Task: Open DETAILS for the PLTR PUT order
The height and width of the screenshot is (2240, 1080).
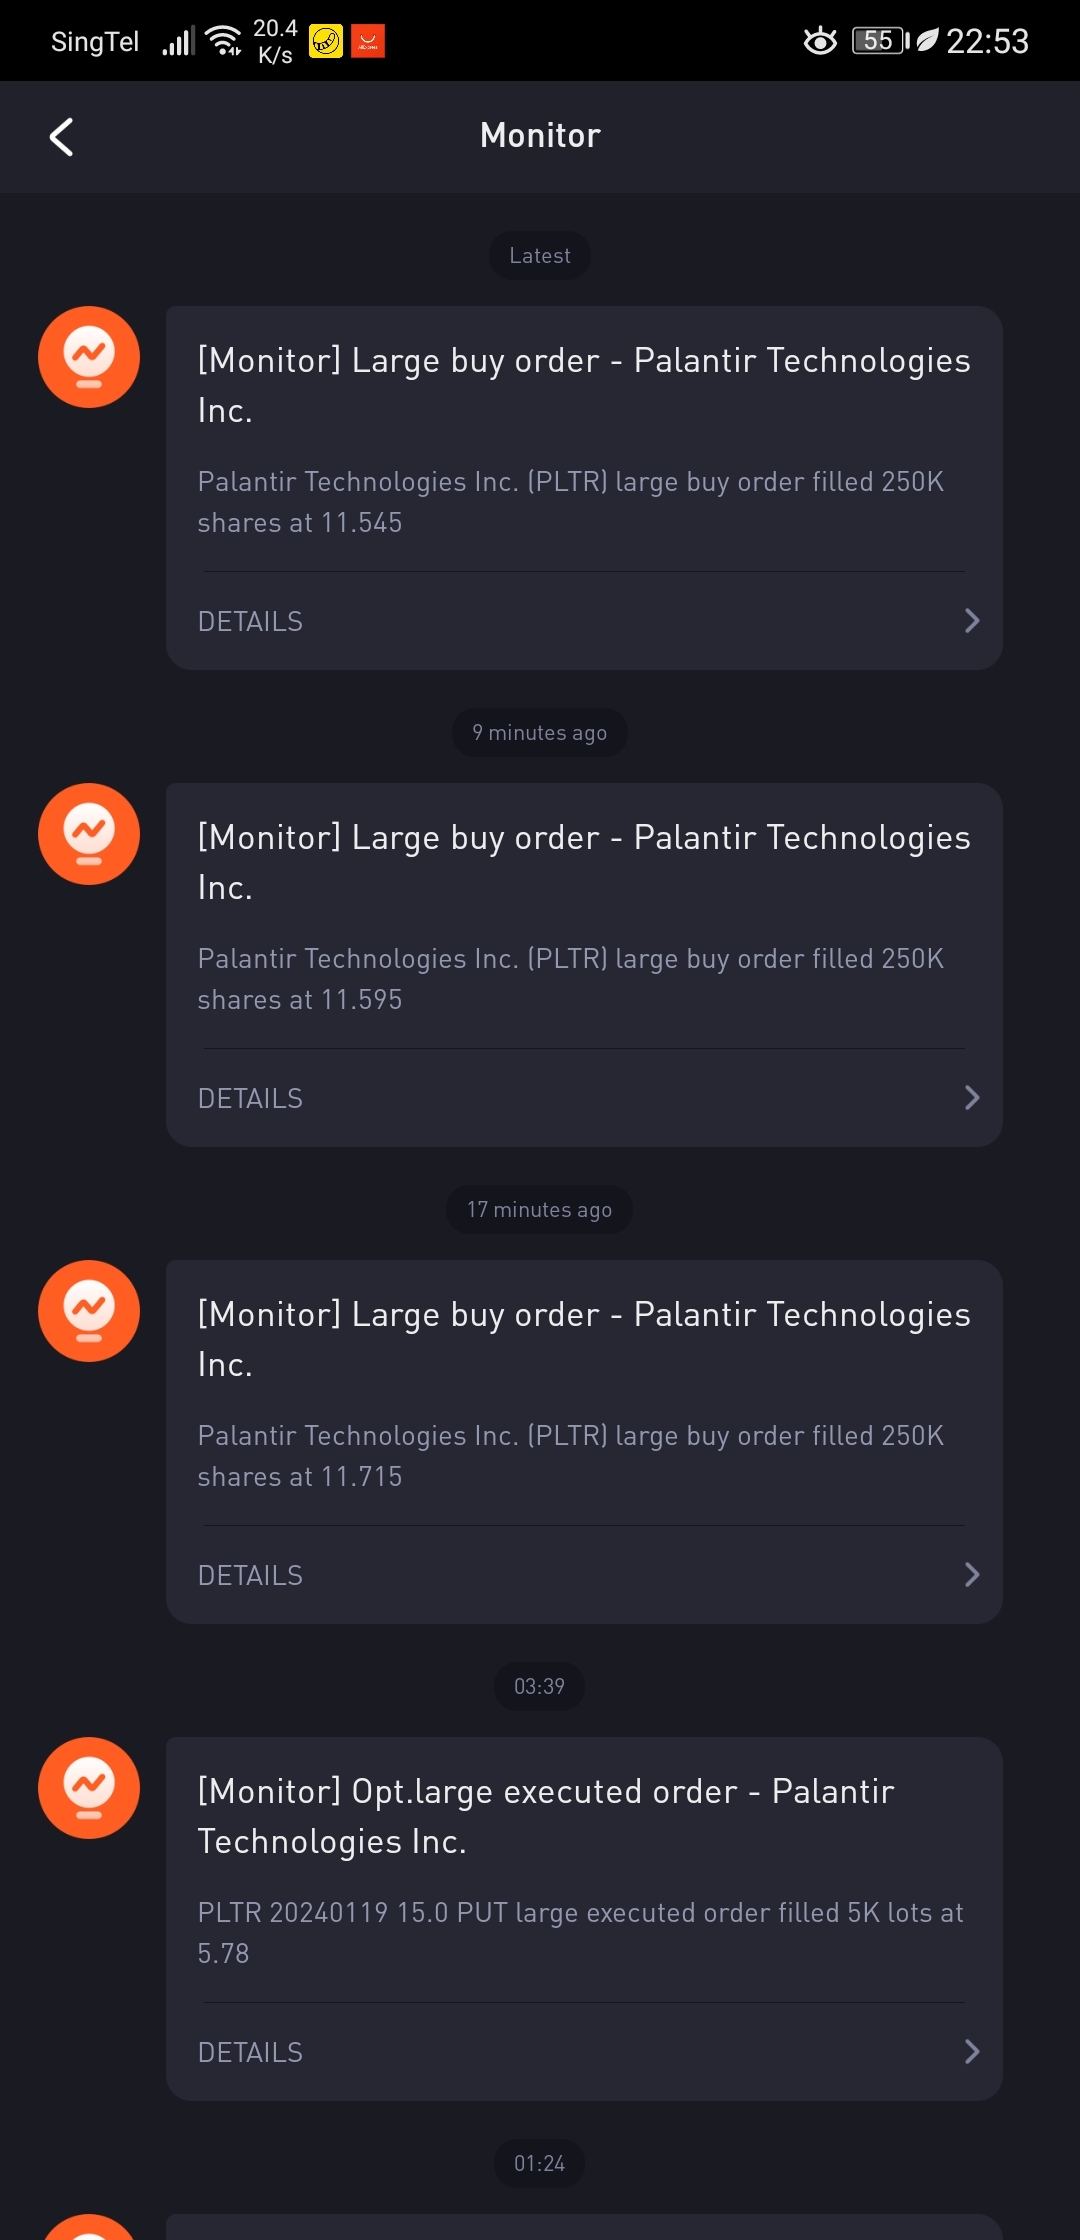Action: tap(251, 2053)
